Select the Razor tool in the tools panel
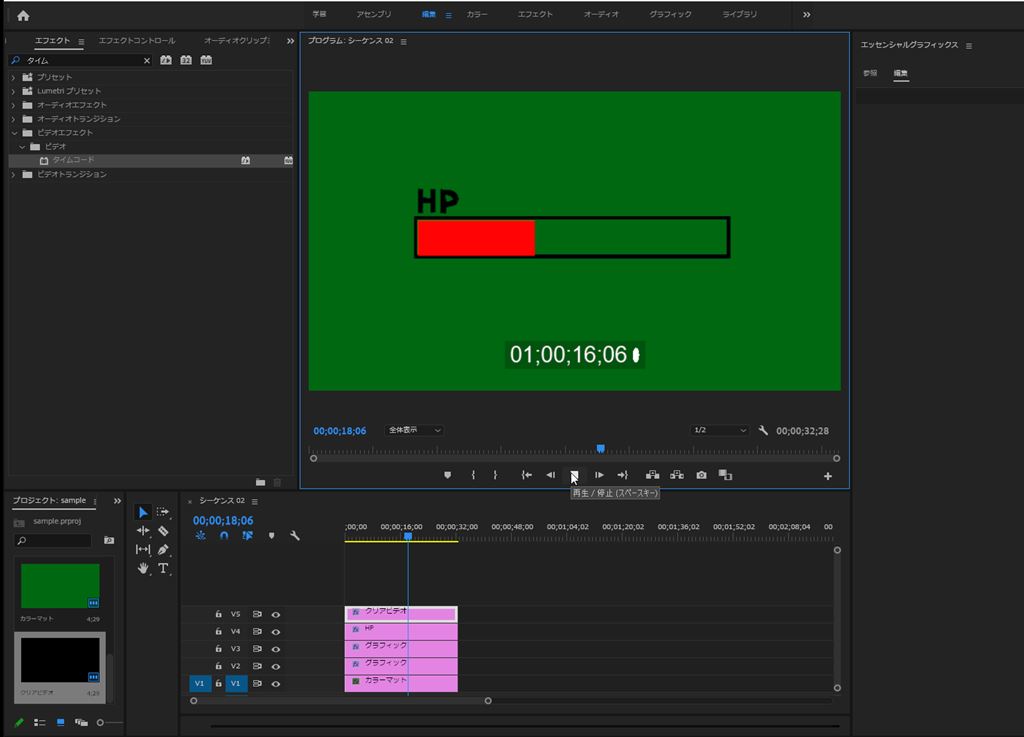The height and width of the screenshot is (737, 1024). [x=163, y=531]
